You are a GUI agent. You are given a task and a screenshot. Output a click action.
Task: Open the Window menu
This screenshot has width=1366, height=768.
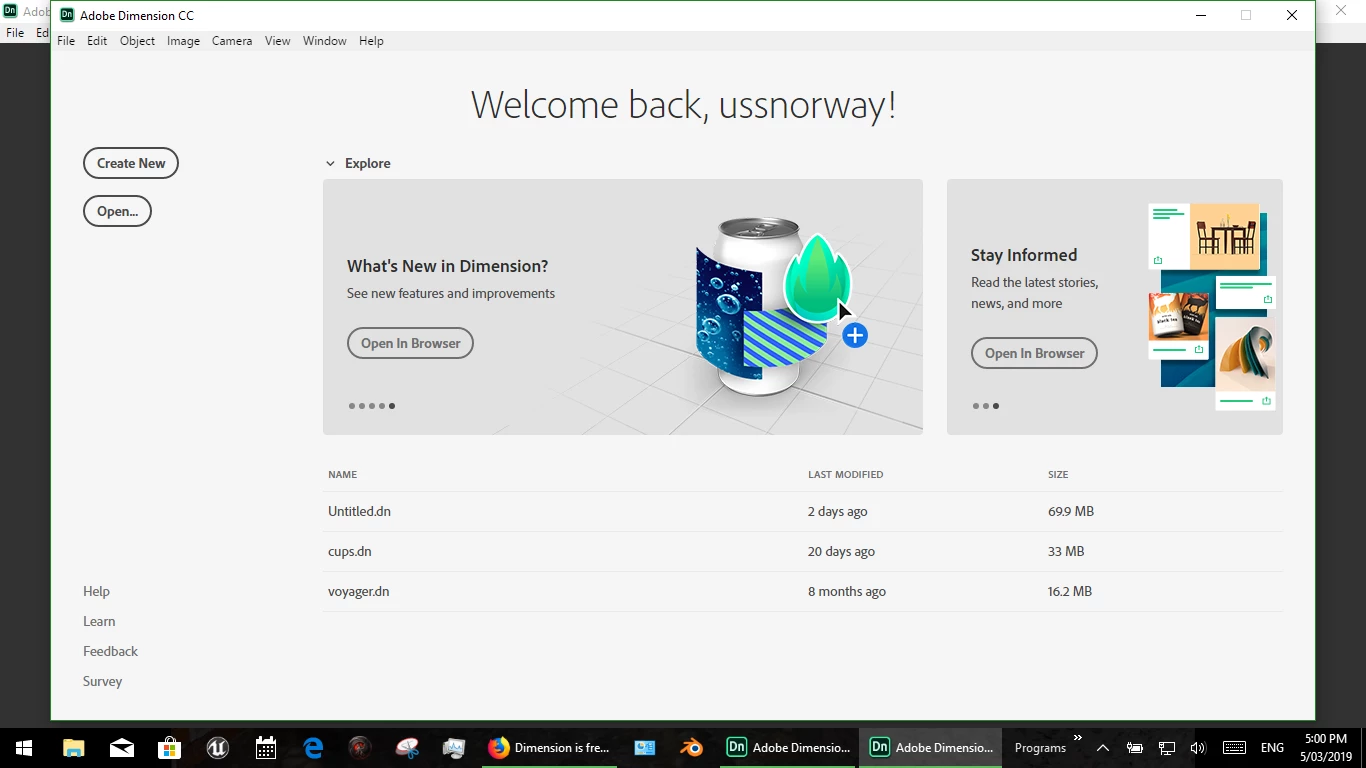click(325, 41)
